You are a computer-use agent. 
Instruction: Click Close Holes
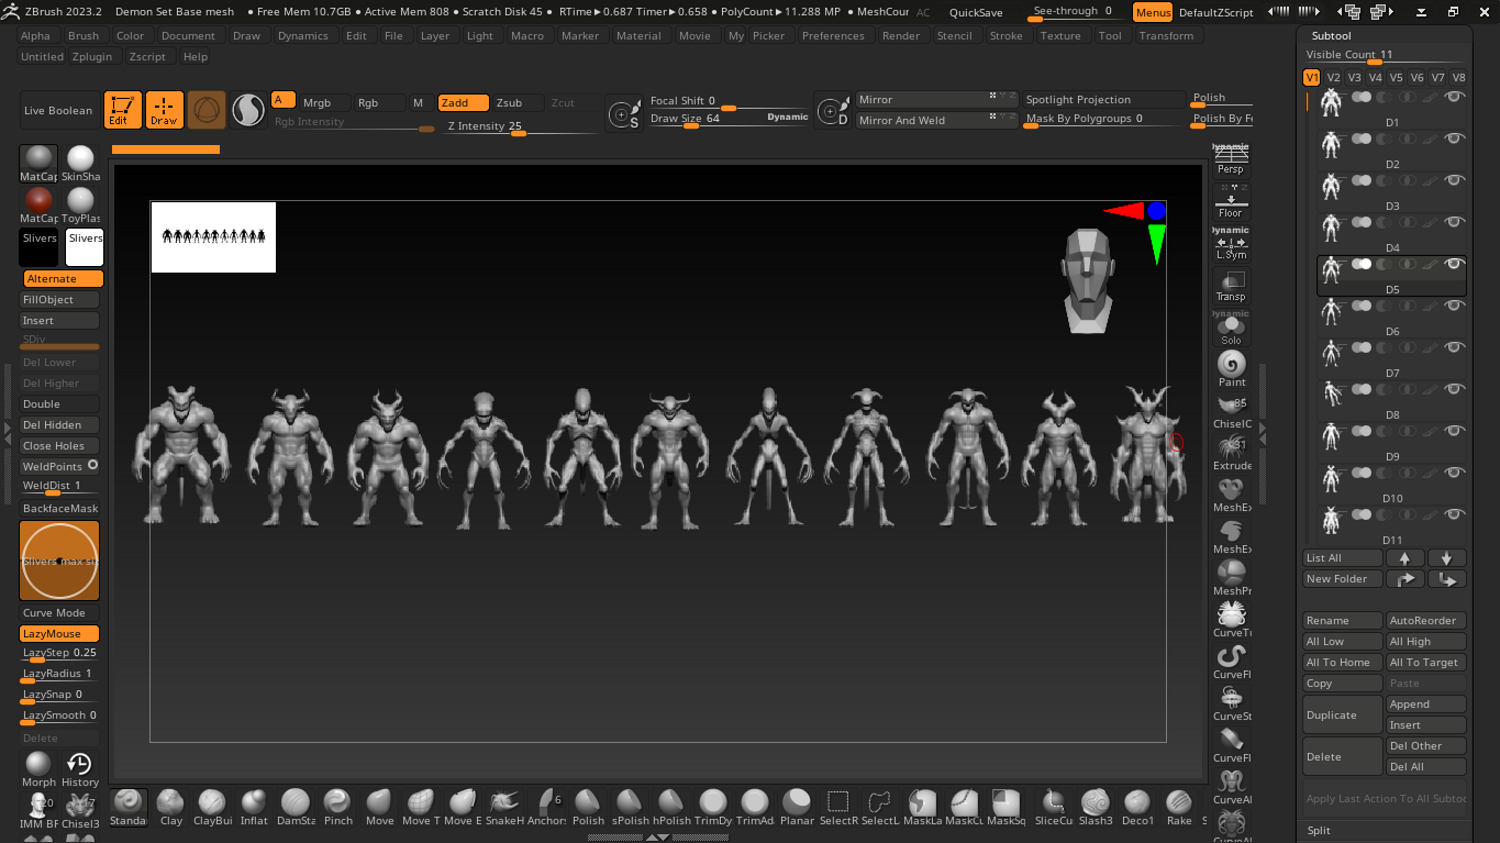pyautogui.click(x=59, y=446)
